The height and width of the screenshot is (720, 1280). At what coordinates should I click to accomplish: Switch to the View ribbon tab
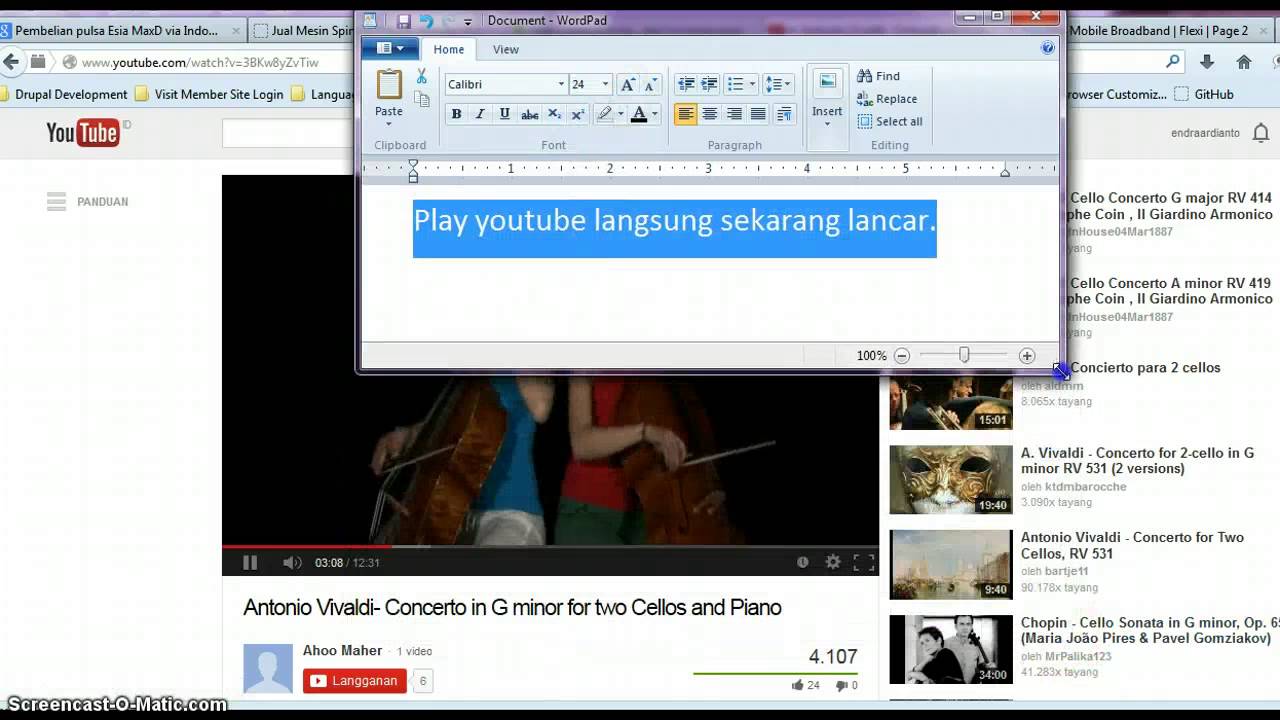(x=506, y=49)
